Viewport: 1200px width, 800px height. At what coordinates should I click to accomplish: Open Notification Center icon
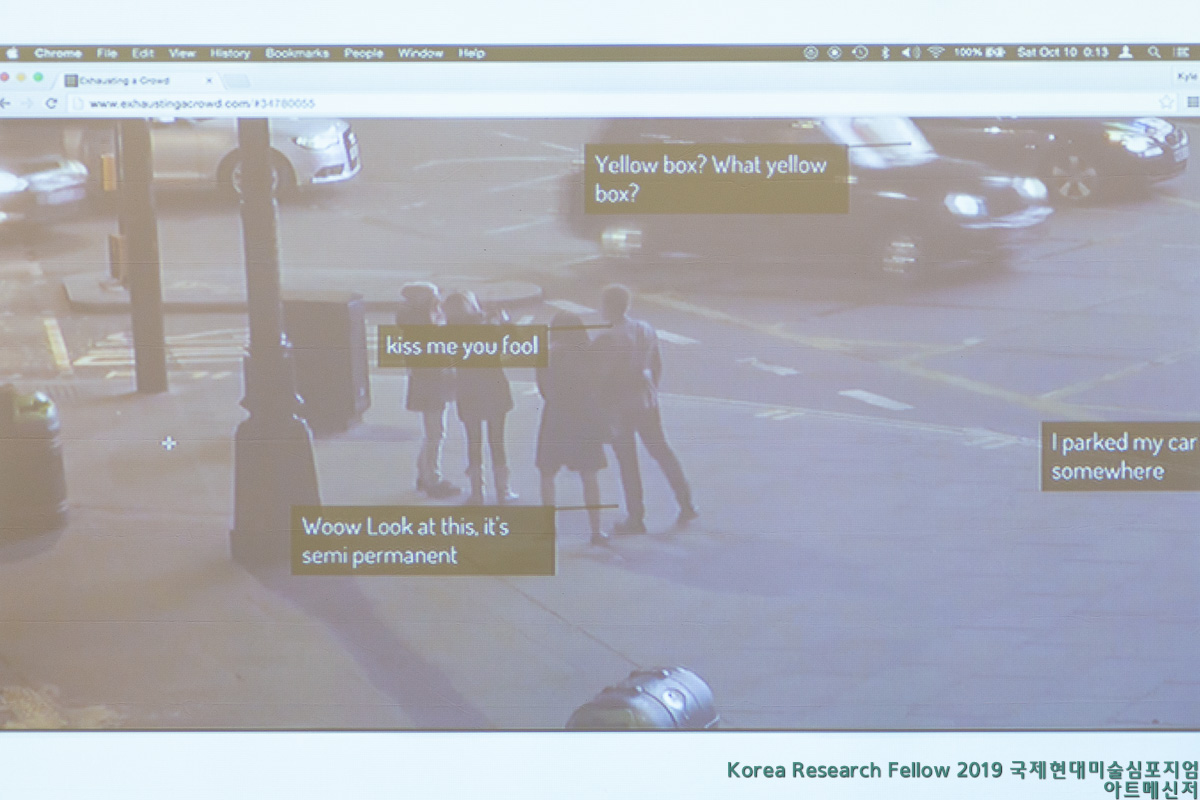[x=1181, y=53]
